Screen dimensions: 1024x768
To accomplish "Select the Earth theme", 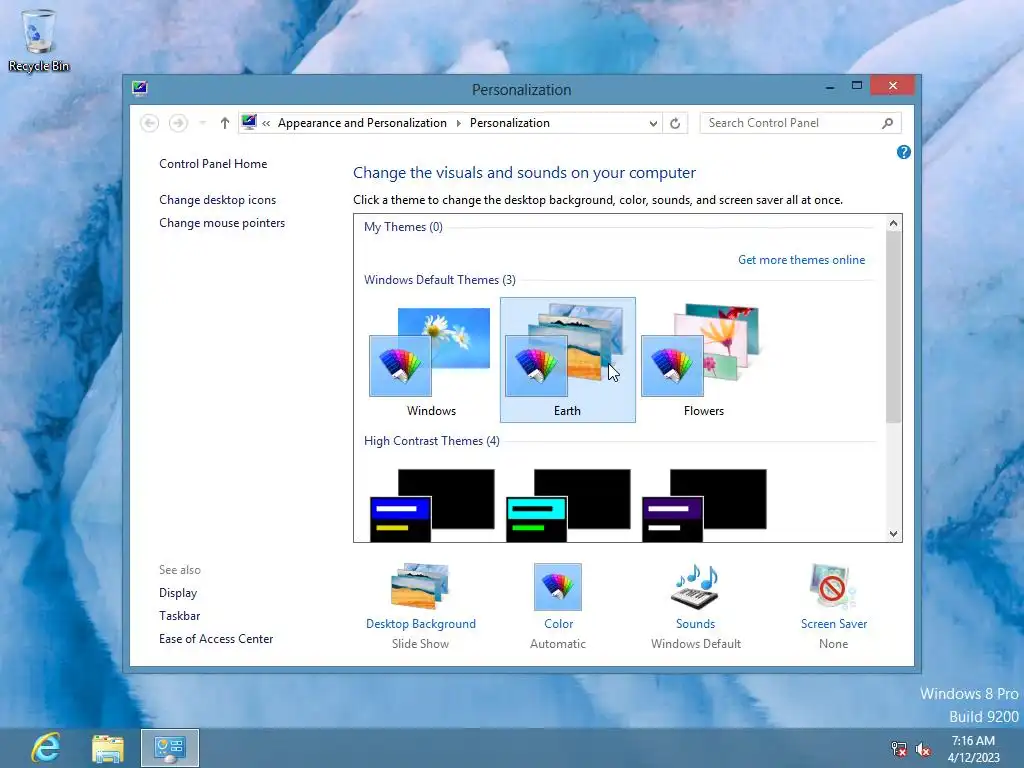I will pyautogui.click(x=568, y=359).
